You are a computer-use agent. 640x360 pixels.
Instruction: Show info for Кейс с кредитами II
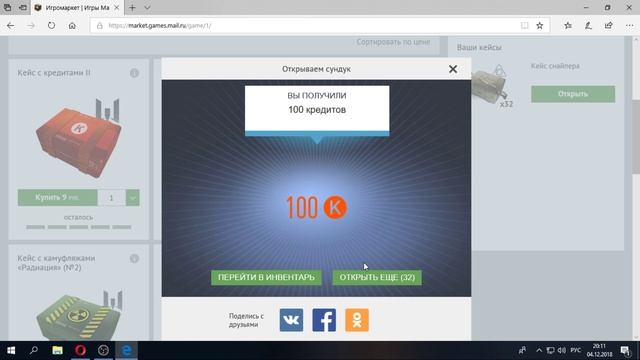134,73
